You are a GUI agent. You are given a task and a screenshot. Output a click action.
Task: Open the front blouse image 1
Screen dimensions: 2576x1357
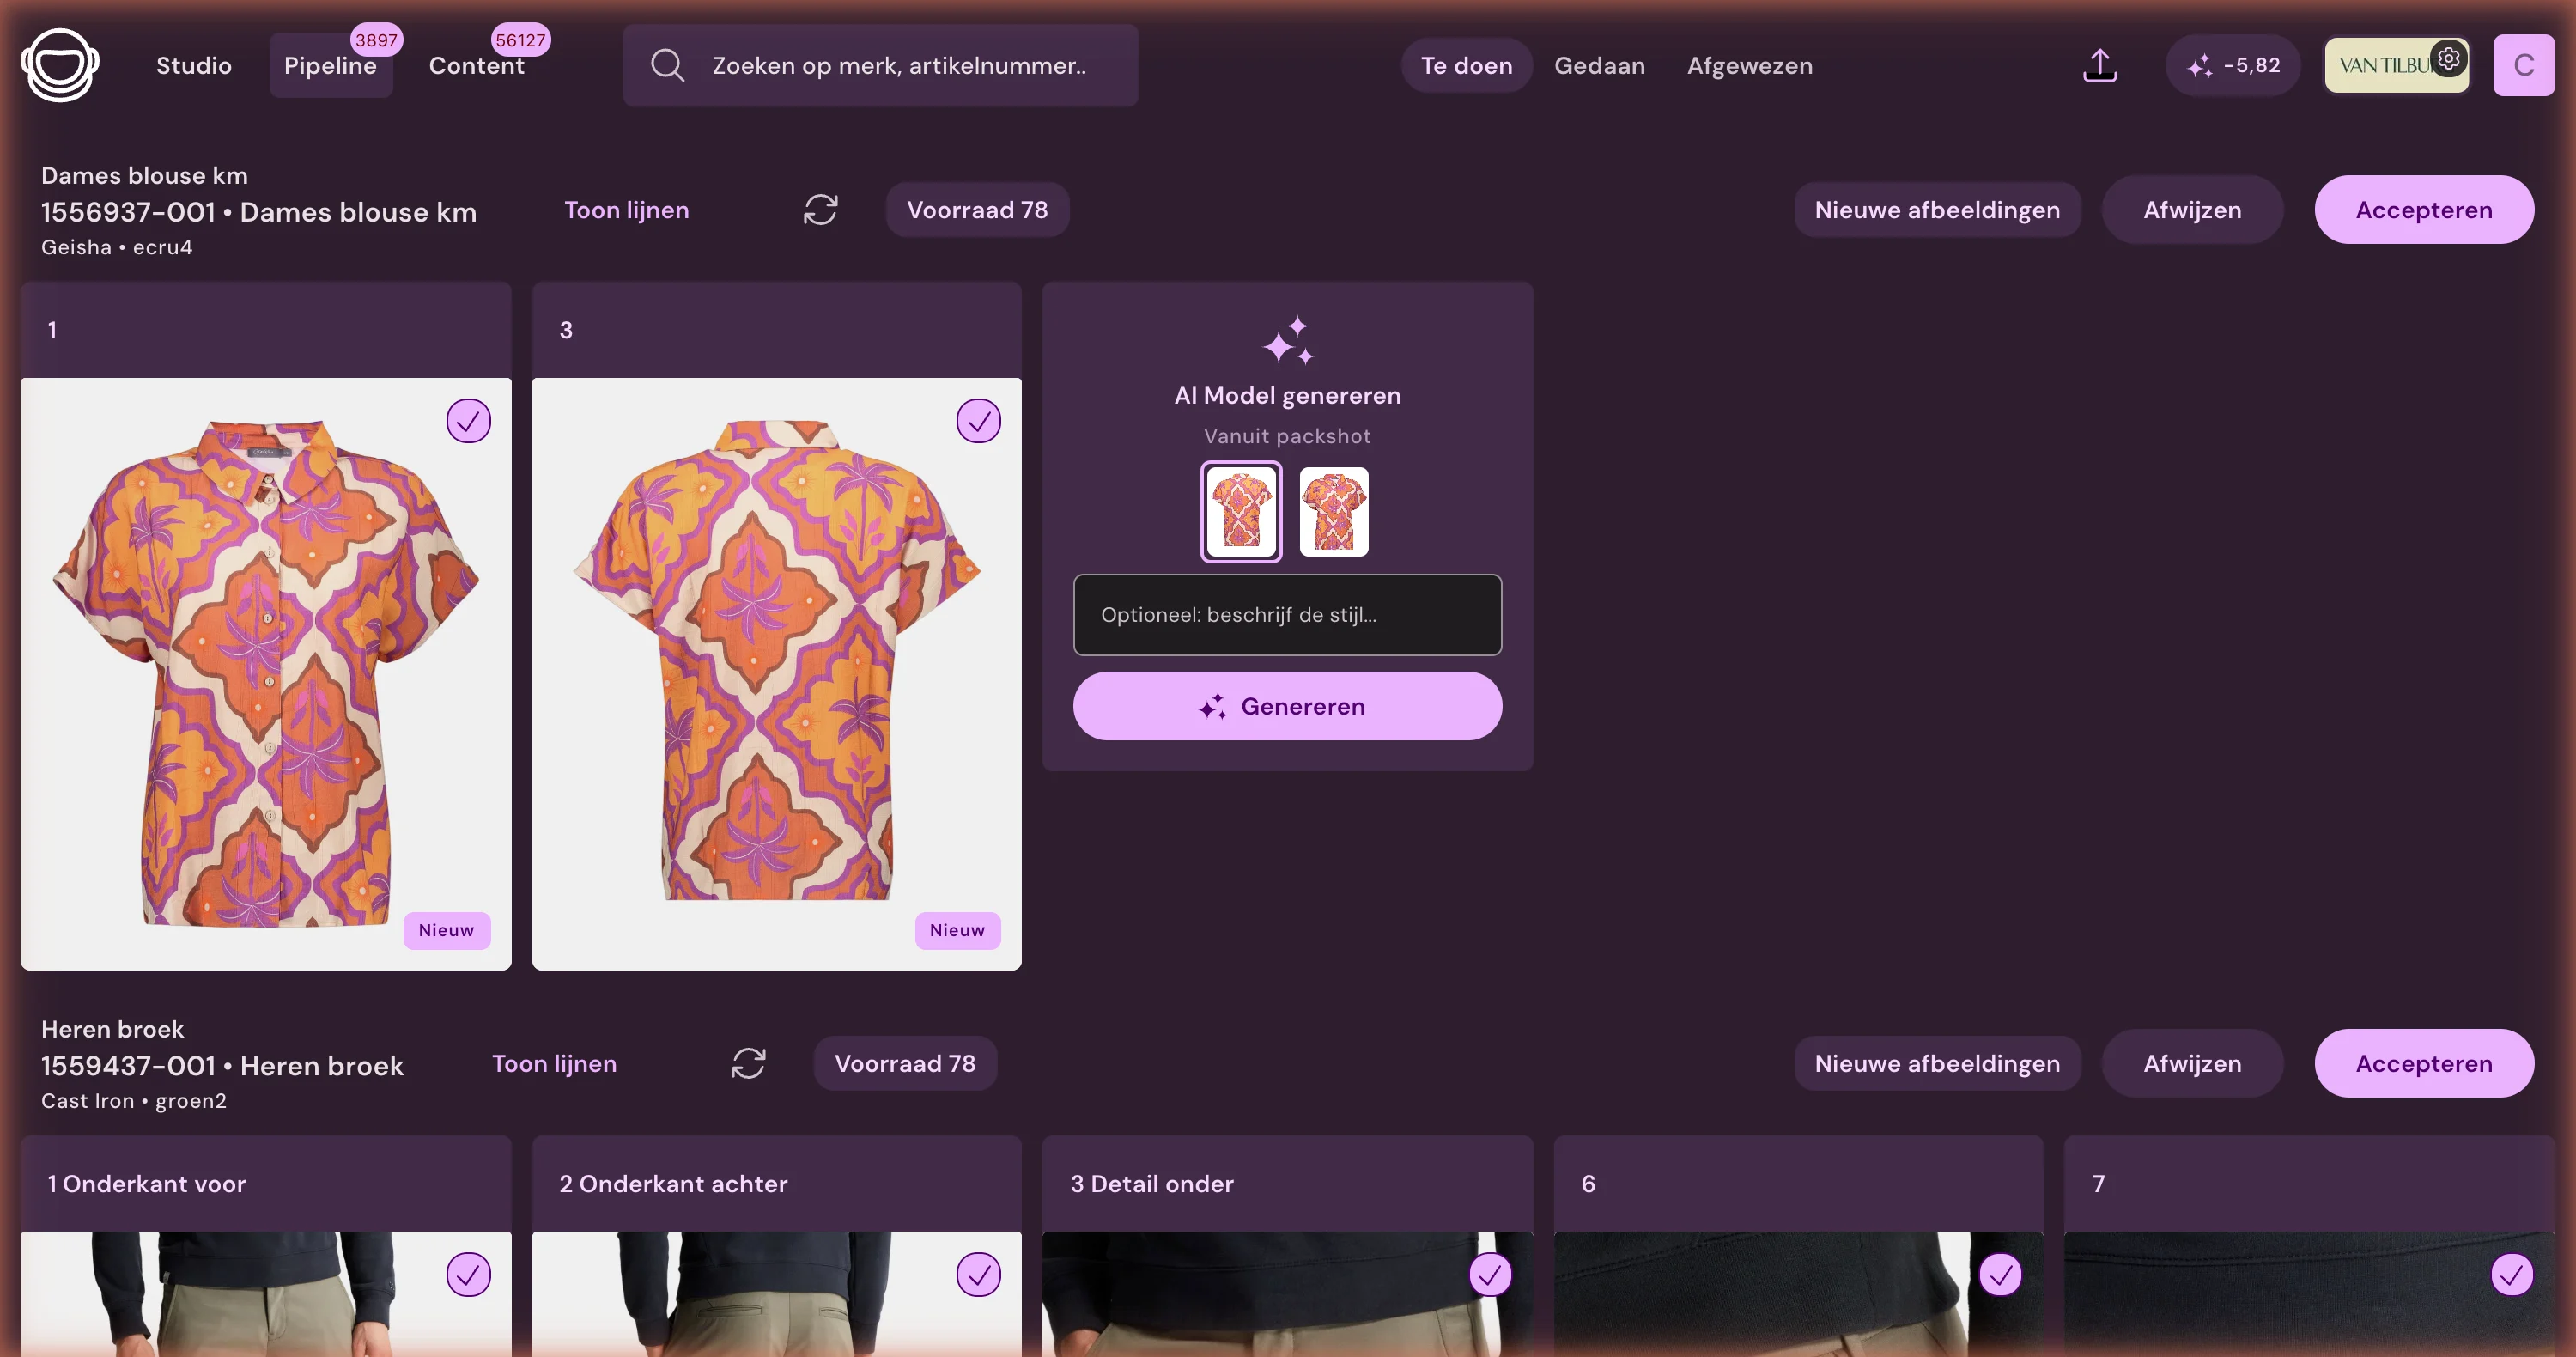tap(266, 673)
